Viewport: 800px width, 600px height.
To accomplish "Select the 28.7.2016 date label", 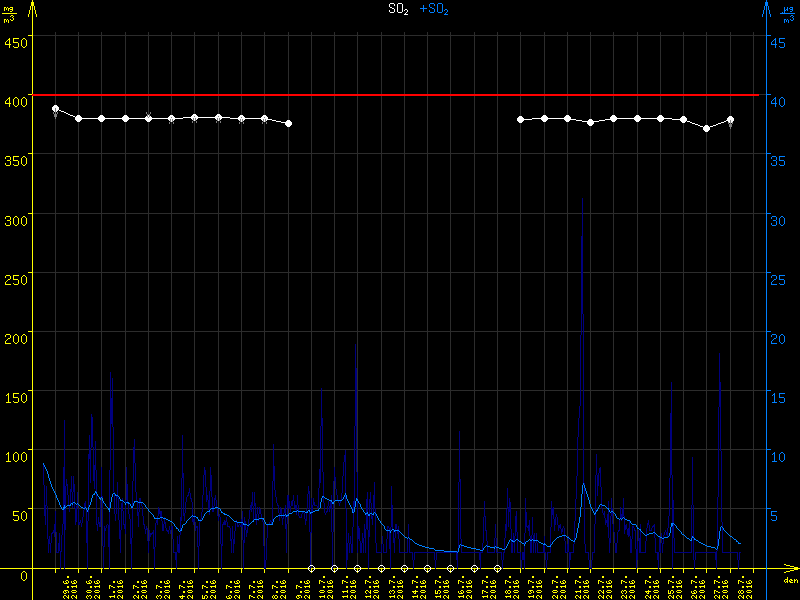I will pos(748,586).
